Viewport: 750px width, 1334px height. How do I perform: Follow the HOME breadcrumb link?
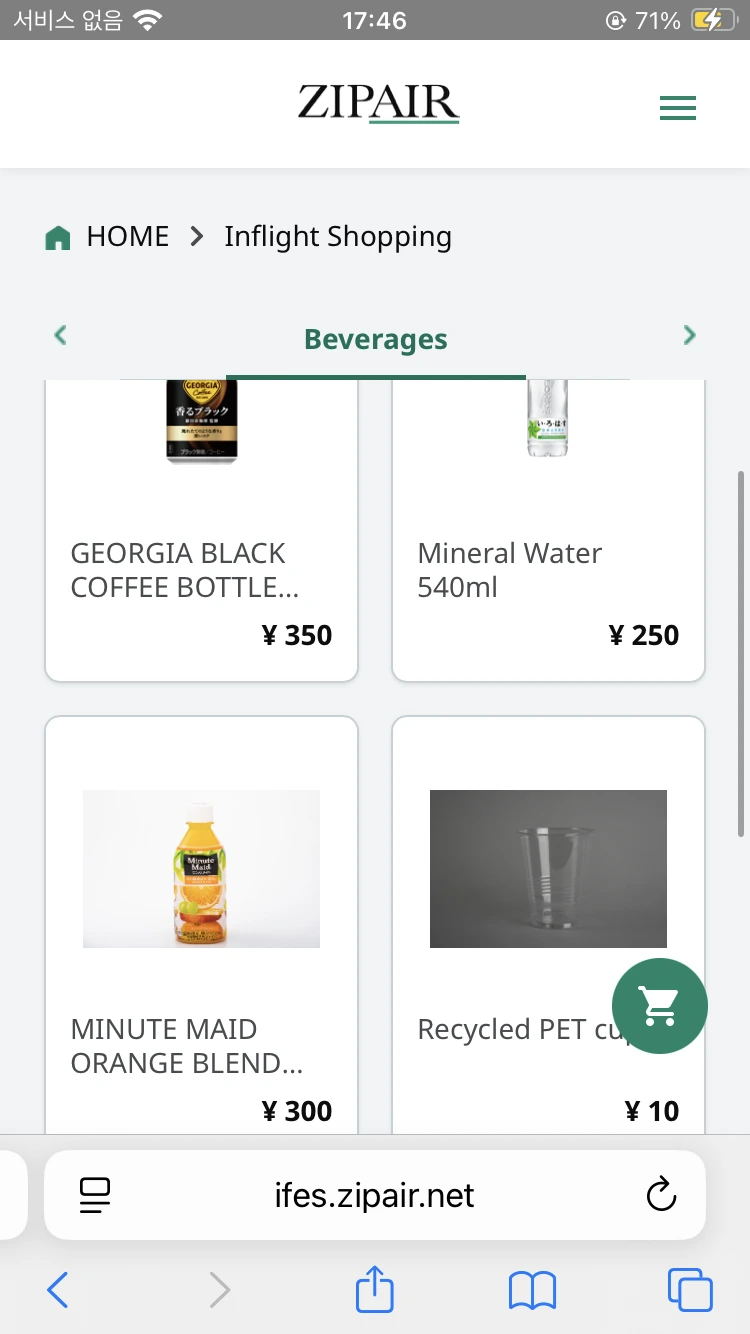pos(128,237)
